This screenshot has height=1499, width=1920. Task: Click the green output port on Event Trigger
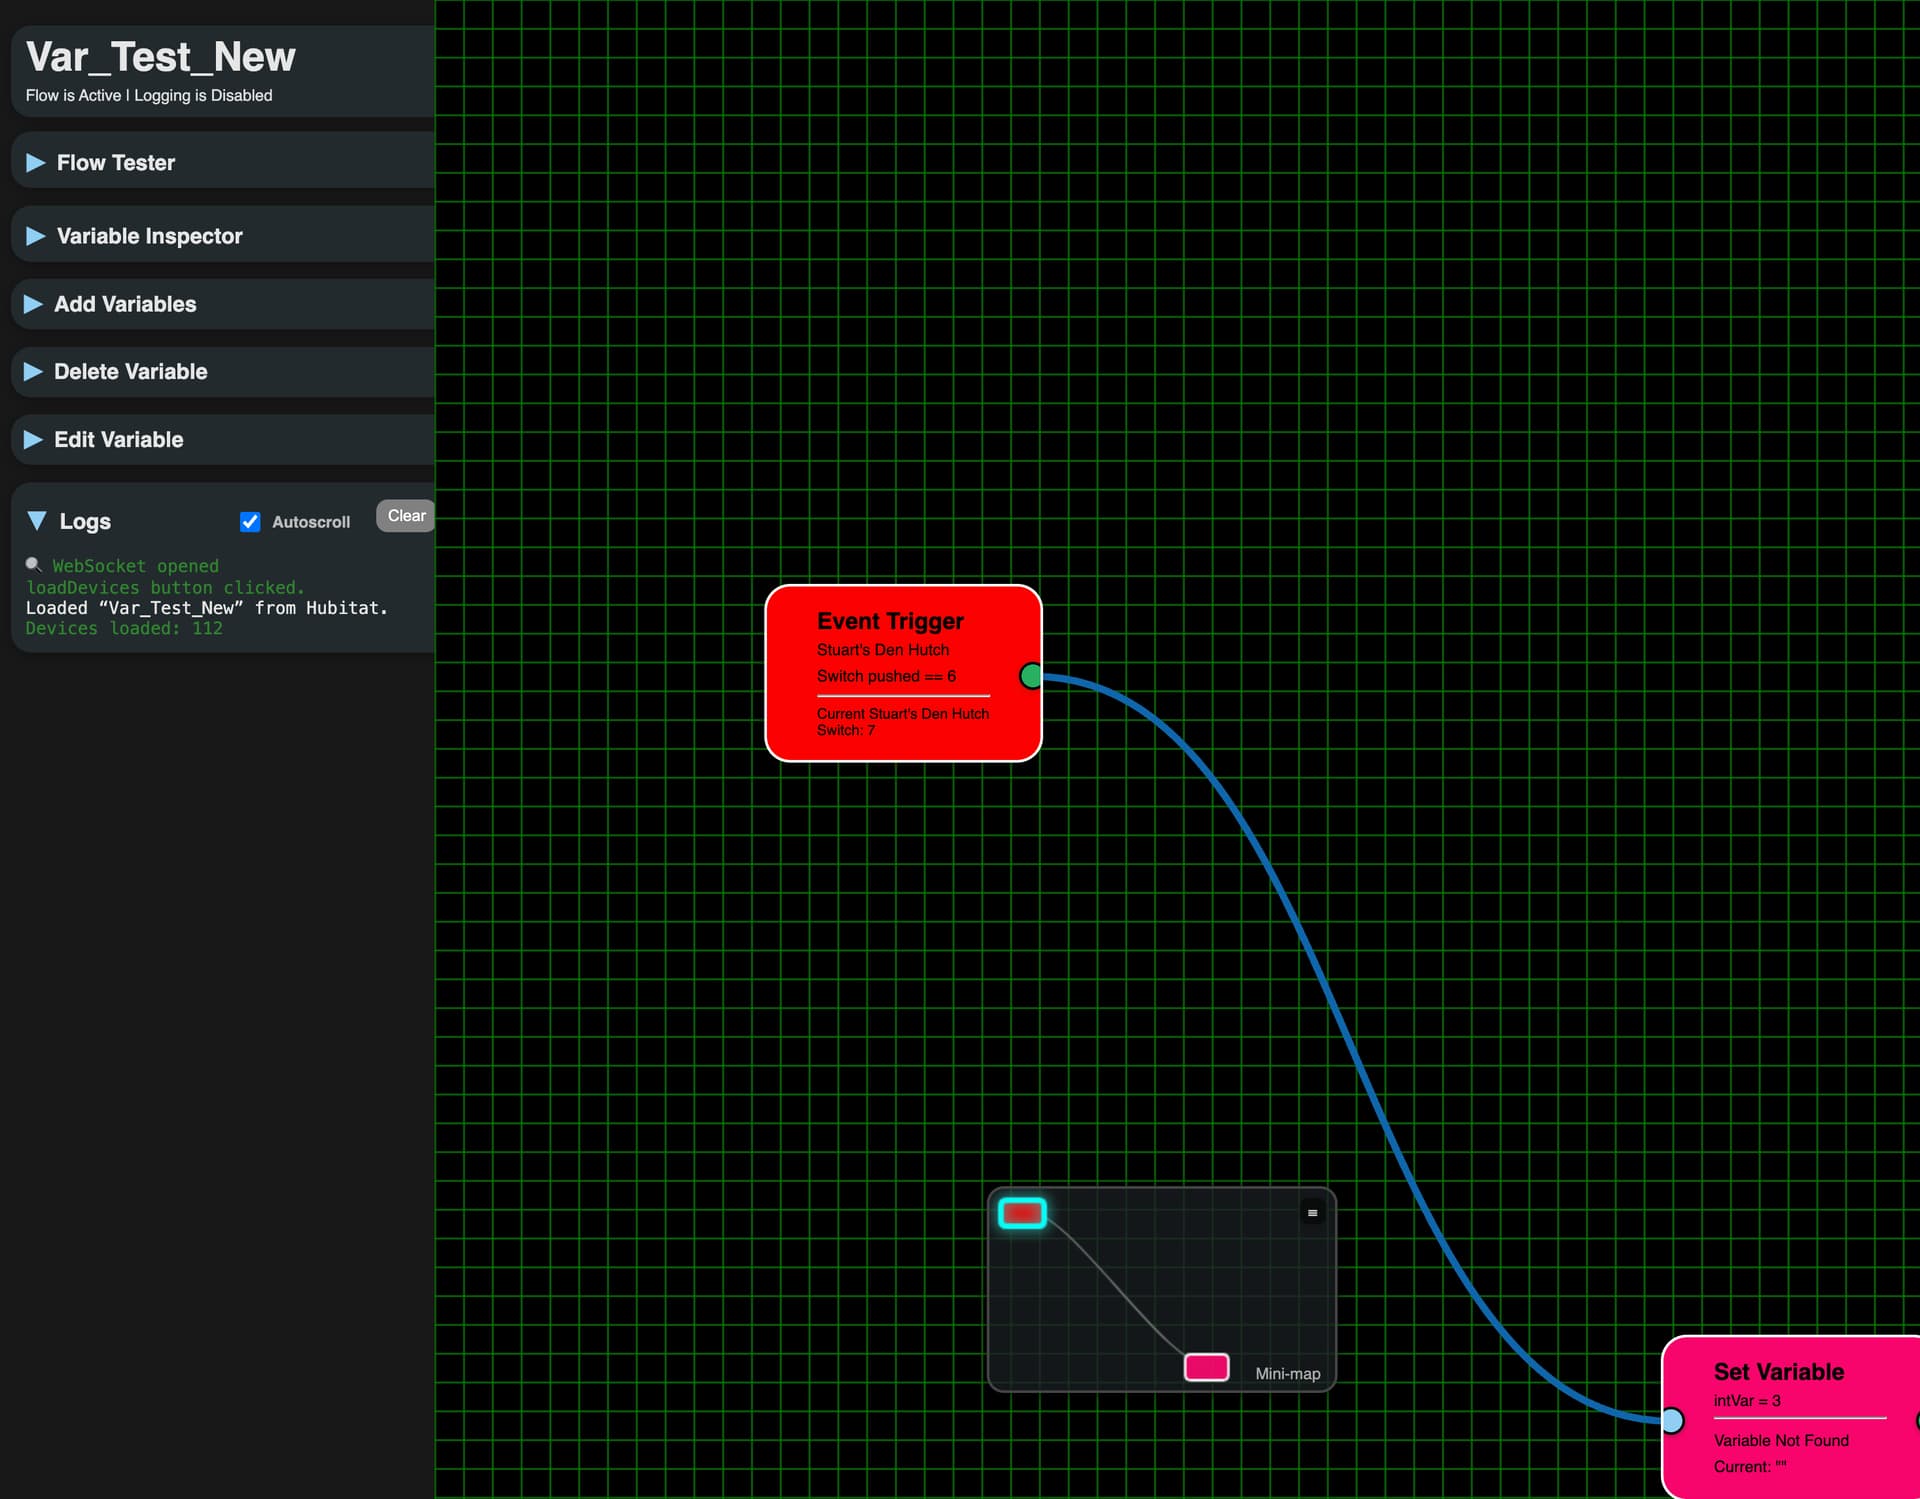click(1031, 677)
